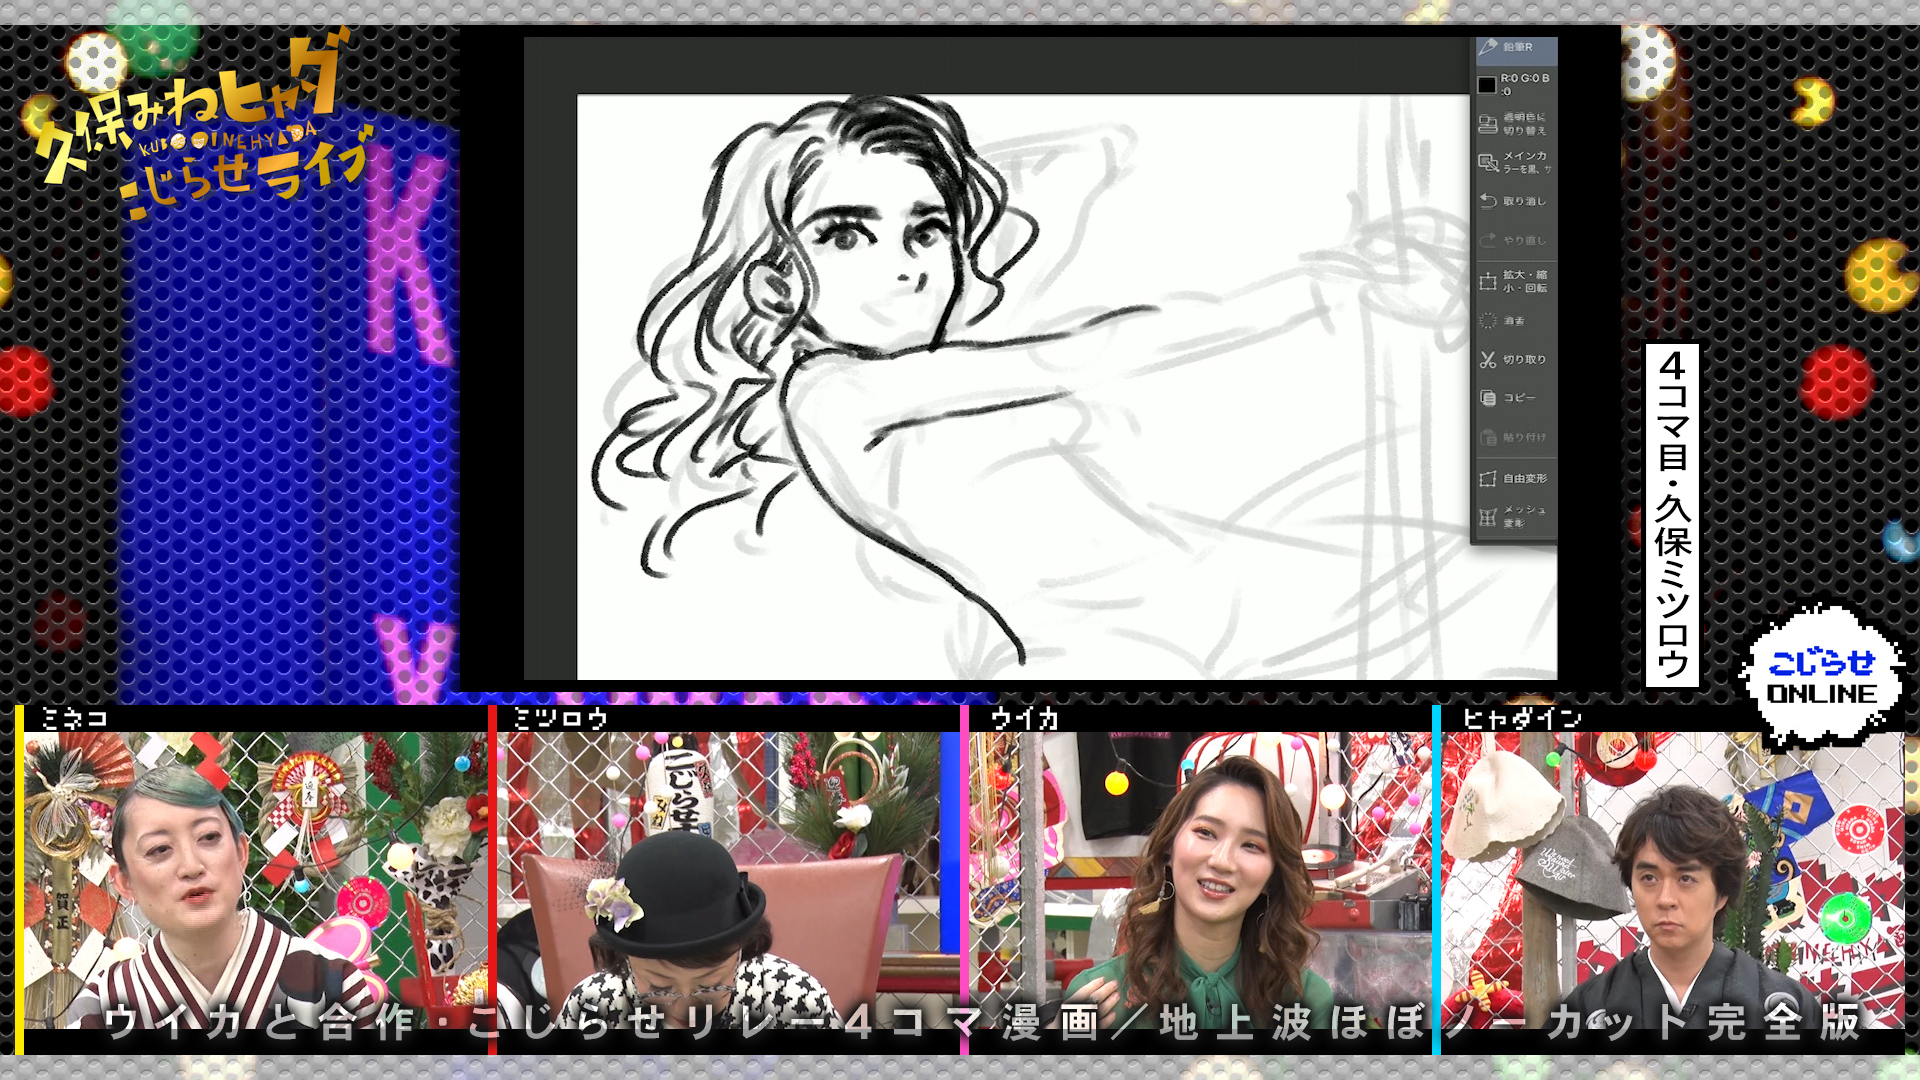Click the paste (貼り付け) icon
This screenshot has width=1920, height=1080.
[x=1488, y=437]
